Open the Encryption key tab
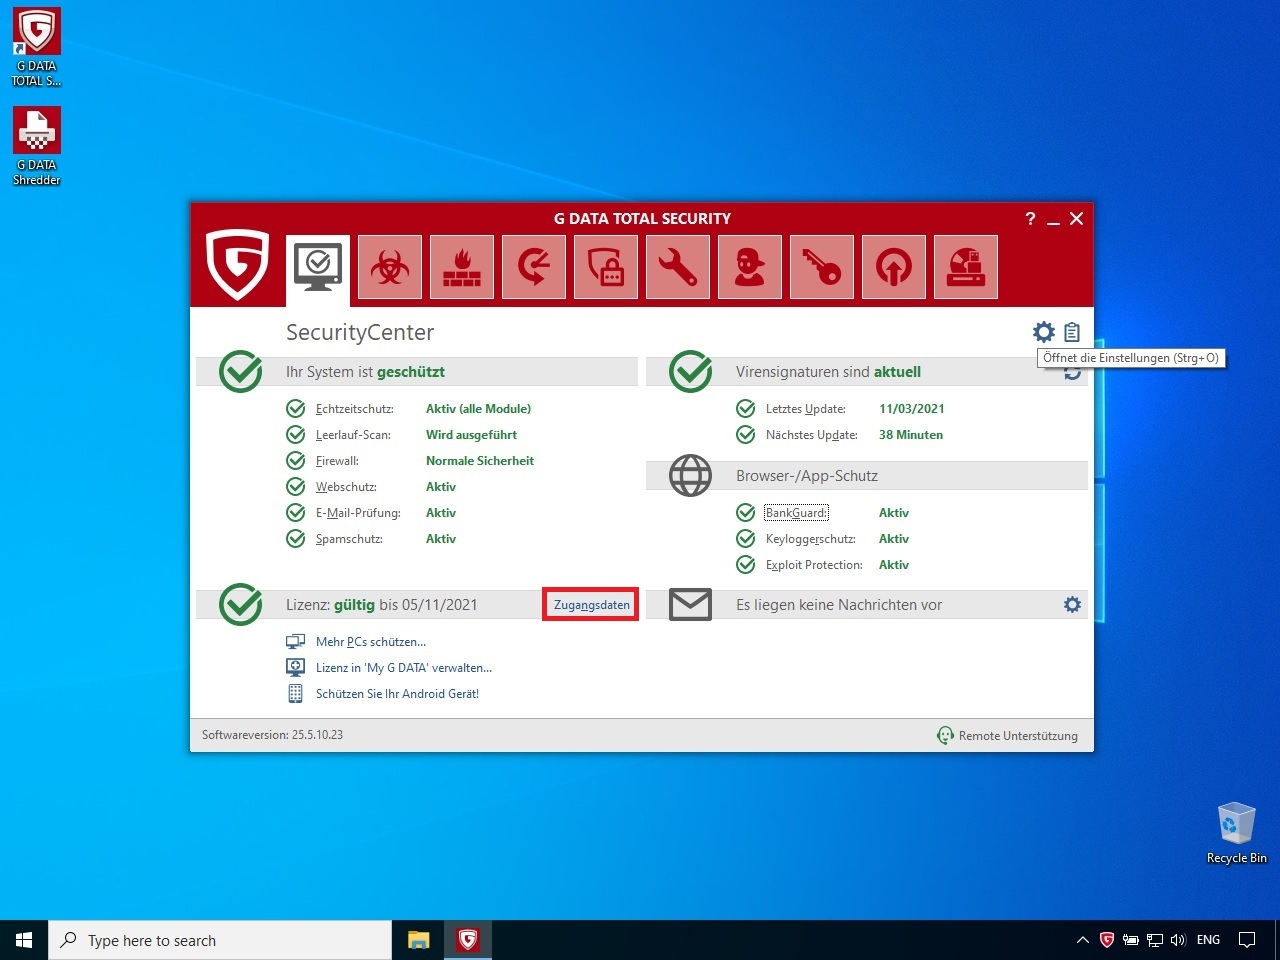Image resolution: width=1280 pixels, height=960 pixels. click(x=822, y=267)
